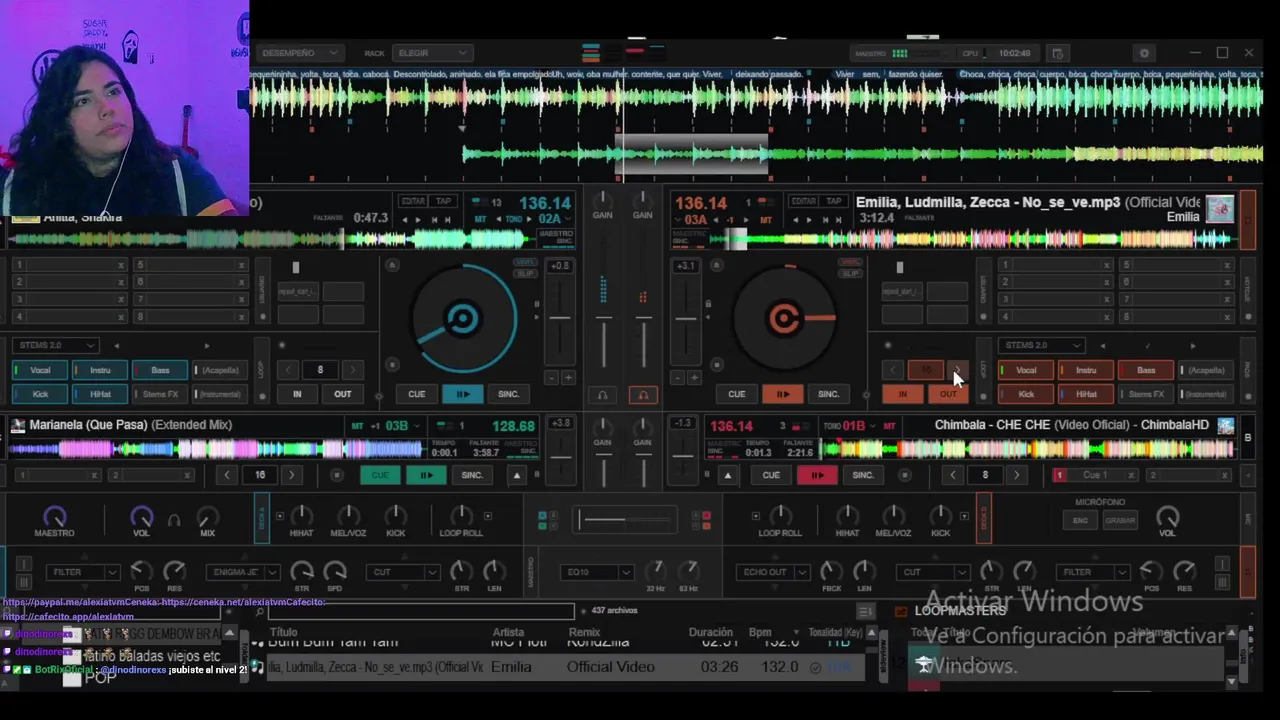Screen dimensions: 1280x720
Task: Open STEMS 2.0 dropdown on the right deck
Action: [x=1041, y=345]
